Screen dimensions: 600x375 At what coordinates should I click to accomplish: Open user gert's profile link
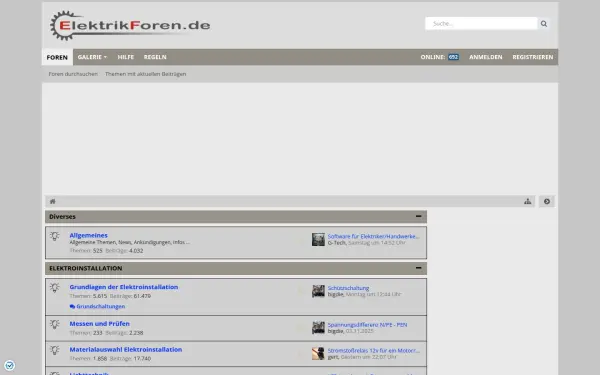(x=333, y=357)
